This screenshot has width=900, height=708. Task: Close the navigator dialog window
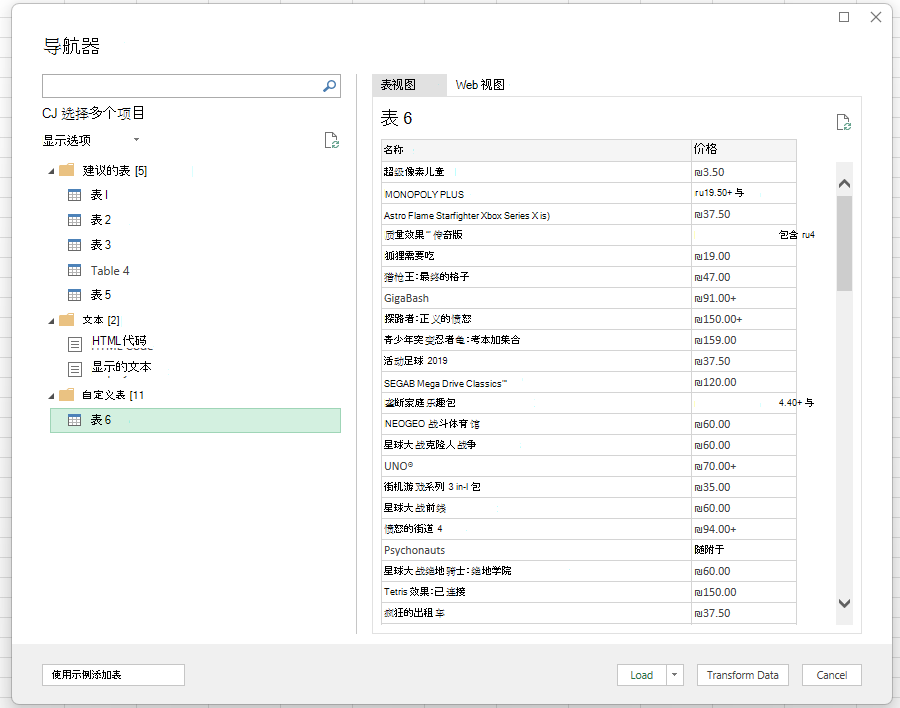pyautogui.click(x=876, y=17)
